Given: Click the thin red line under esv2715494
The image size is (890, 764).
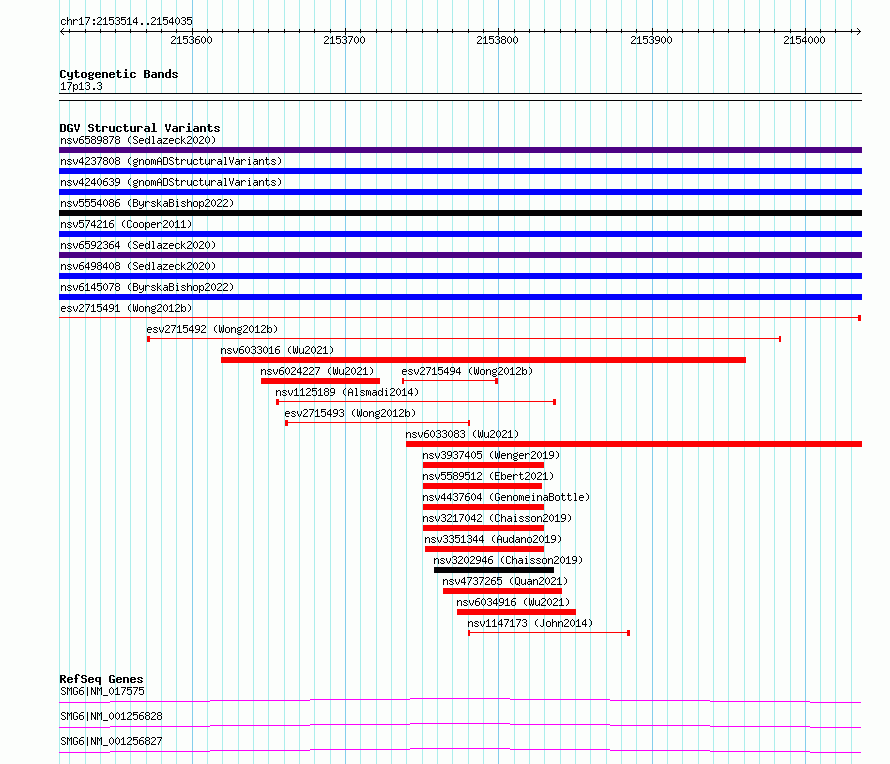Looking at the screenshot, I should coord(450,381).
